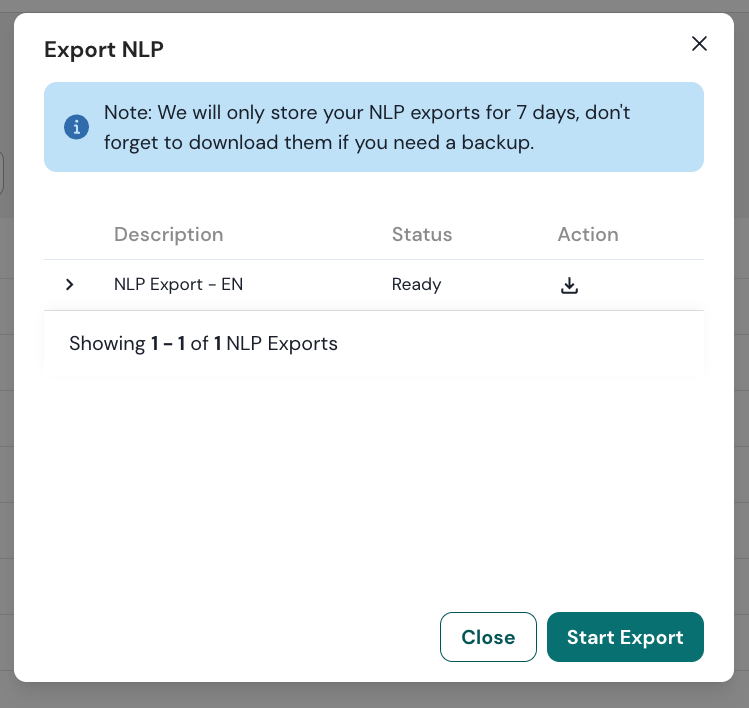Screen dimensions: 749x708
Task: Download the NLP Export - EN file
Action: (x=569, y=285)
